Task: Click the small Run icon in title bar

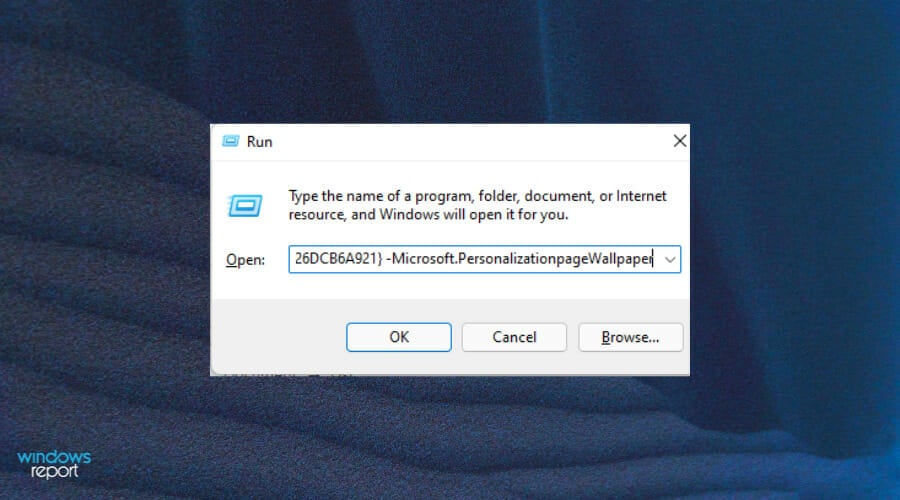Action: coord(231,141)
